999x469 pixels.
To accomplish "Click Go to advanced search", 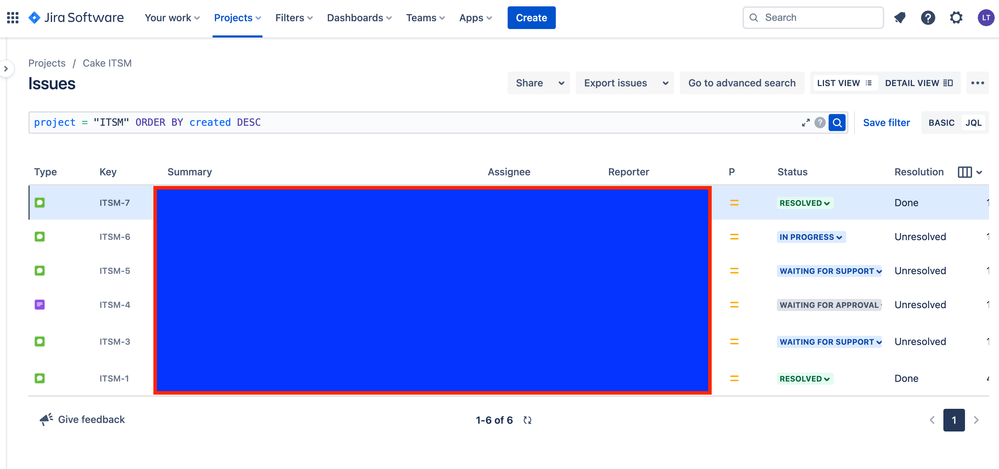I will click(x=742, y=83).
